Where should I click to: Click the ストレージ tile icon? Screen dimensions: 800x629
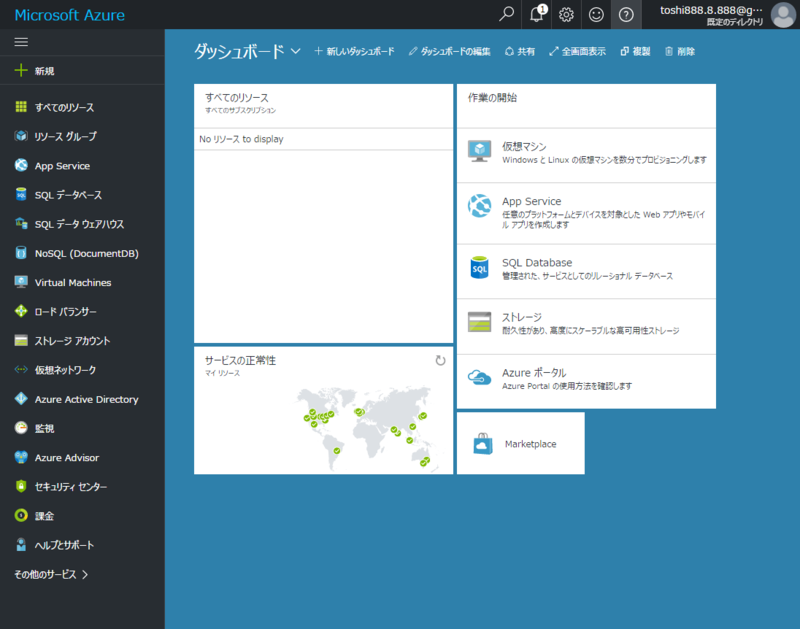(x=479, y=322)
